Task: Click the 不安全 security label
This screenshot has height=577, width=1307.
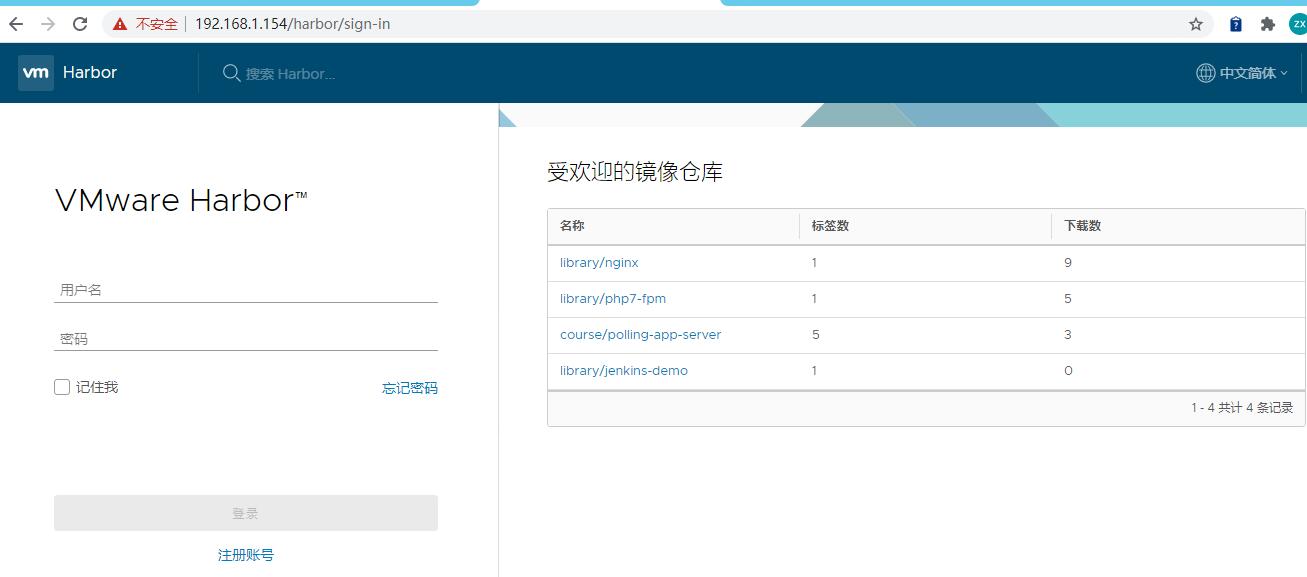Action: (x=156, y=24)
